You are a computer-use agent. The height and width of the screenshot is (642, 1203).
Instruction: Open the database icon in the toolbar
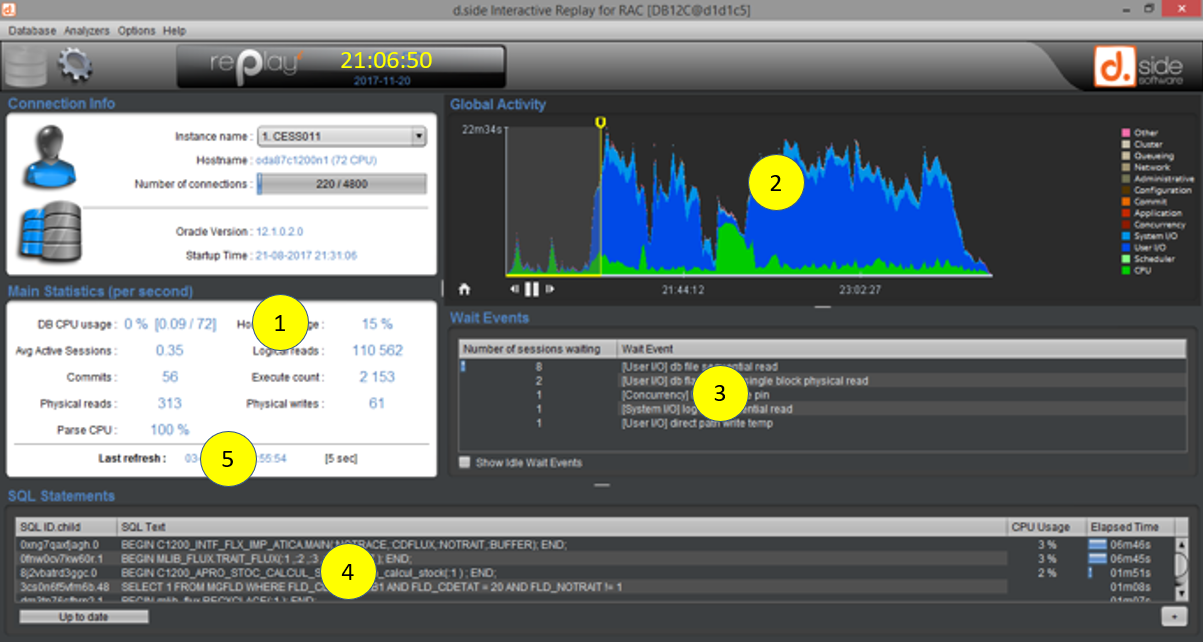tap(26, 67)
